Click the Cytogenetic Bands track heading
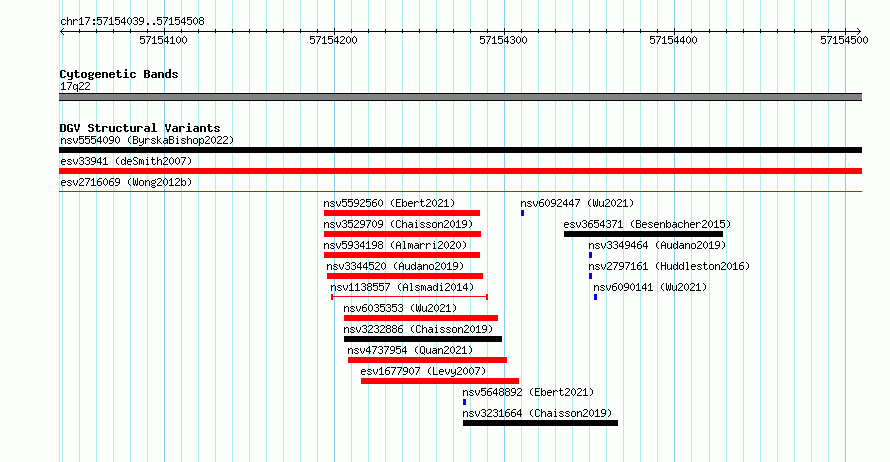Screen dimensions: 890x462 point(119,74)
